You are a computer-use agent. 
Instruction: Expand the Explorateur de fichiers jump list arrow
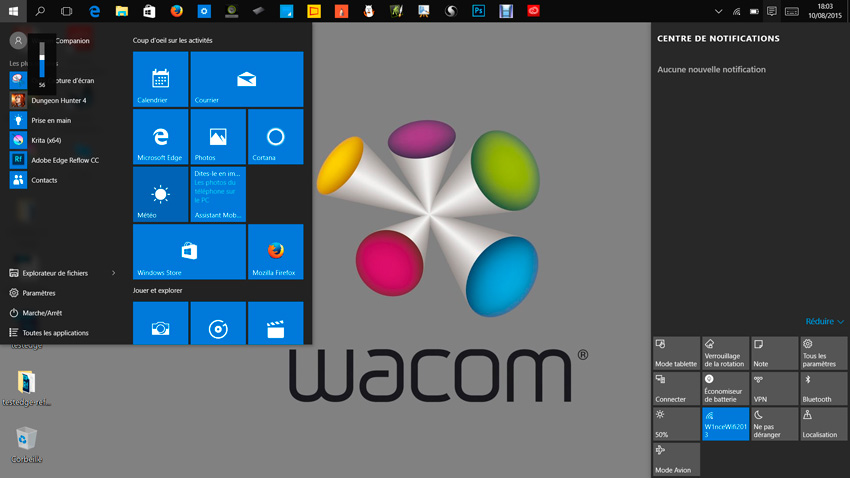click(x=113, y=273)
